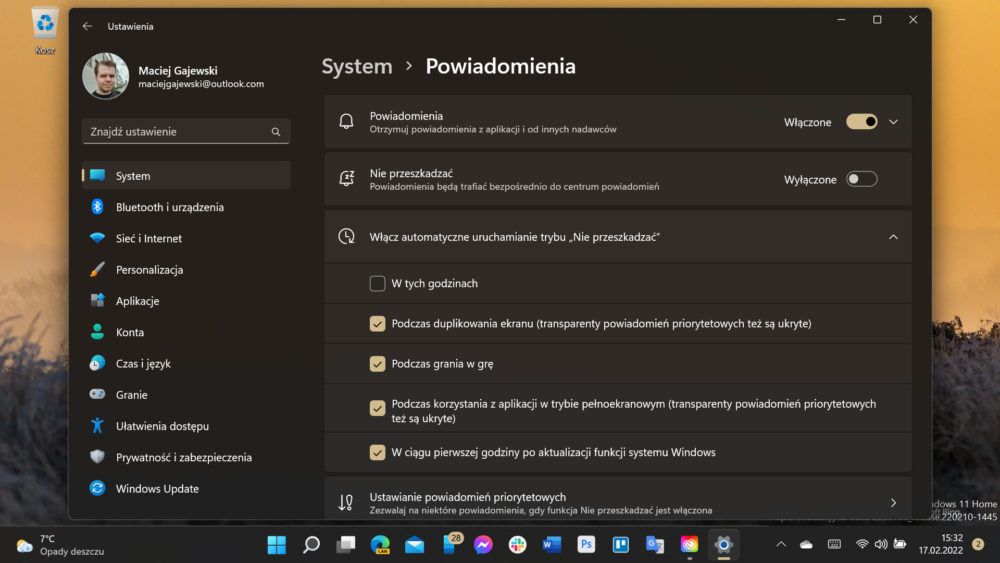
Task: Show hidden tray icons chevron
Action: (x=781, y=545)
